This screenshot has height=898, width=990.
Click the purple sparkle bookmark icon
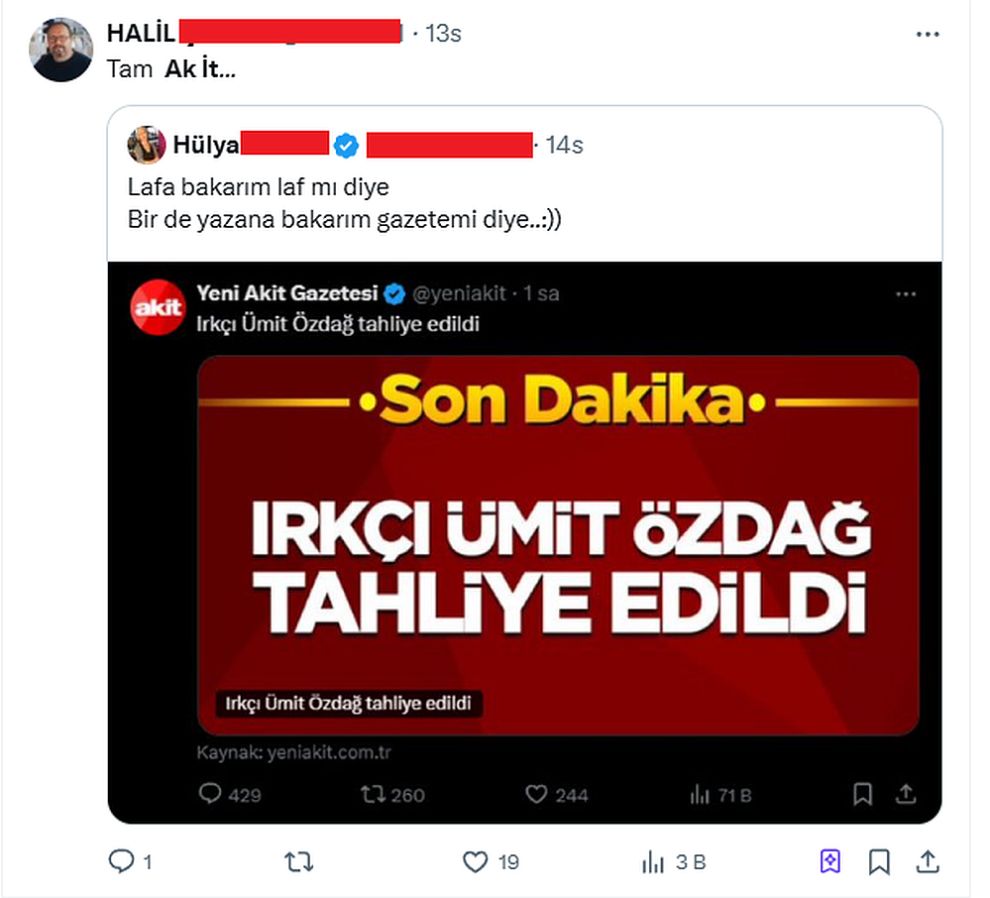830,861
